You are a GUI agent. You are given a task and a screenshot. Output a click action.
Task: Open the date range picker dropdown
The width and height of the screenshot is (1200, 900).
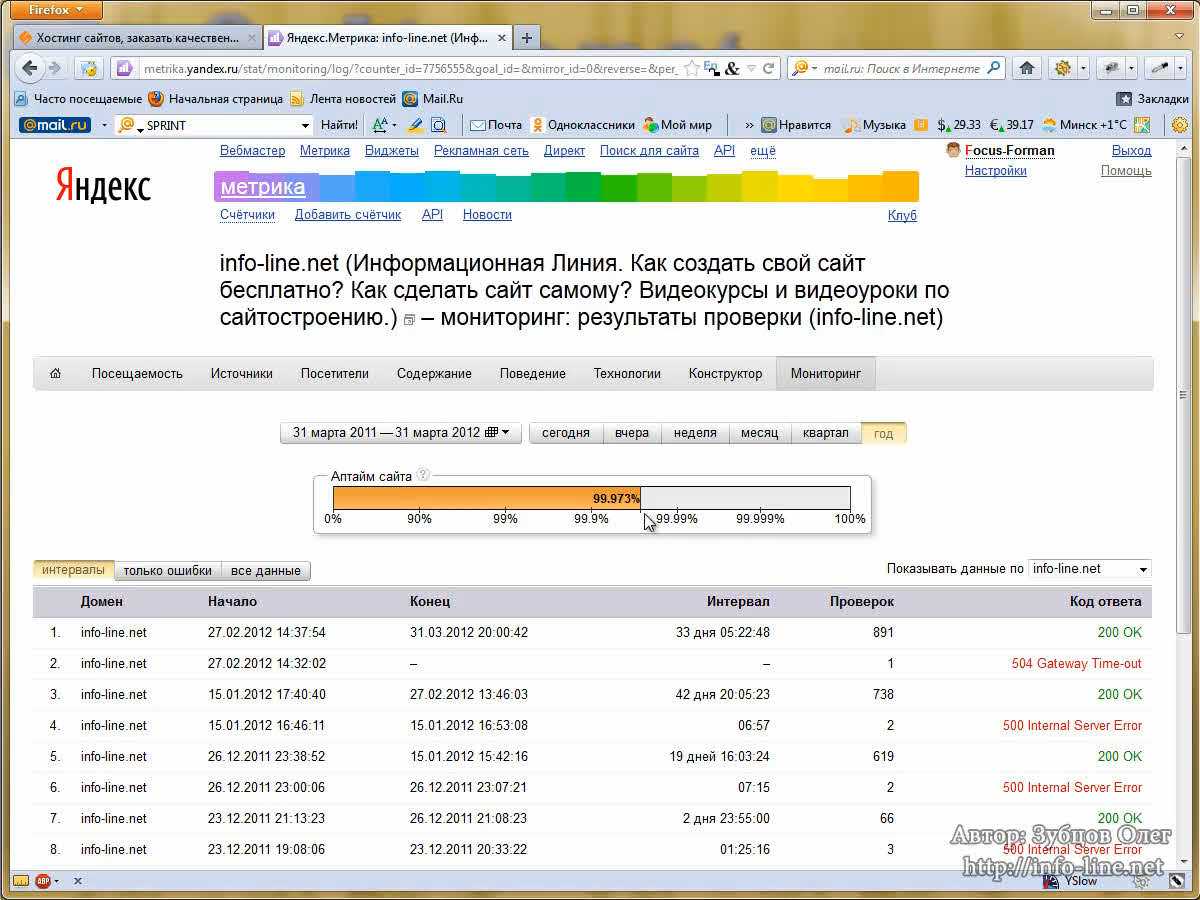[400, 433]
